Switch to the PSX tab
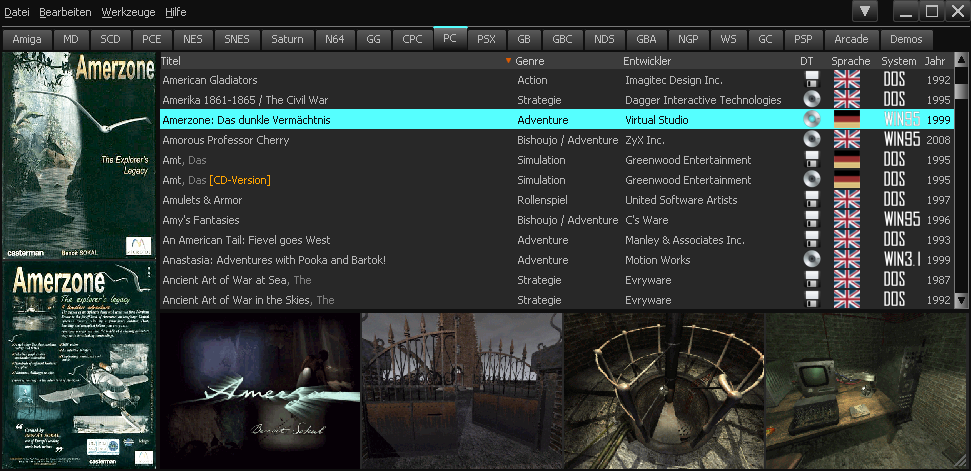This screenshot has height=471, width=971. click(486, 39)
